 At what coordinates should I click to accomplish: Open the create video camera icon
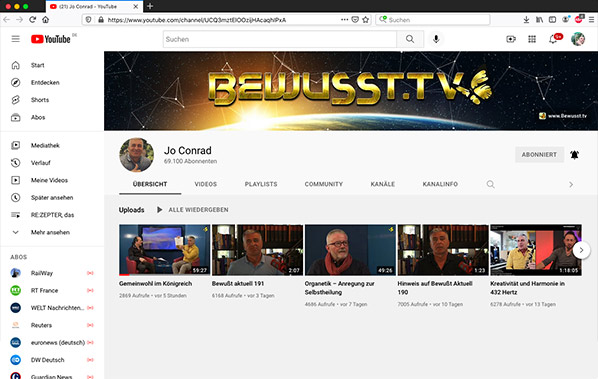(511, 39)
